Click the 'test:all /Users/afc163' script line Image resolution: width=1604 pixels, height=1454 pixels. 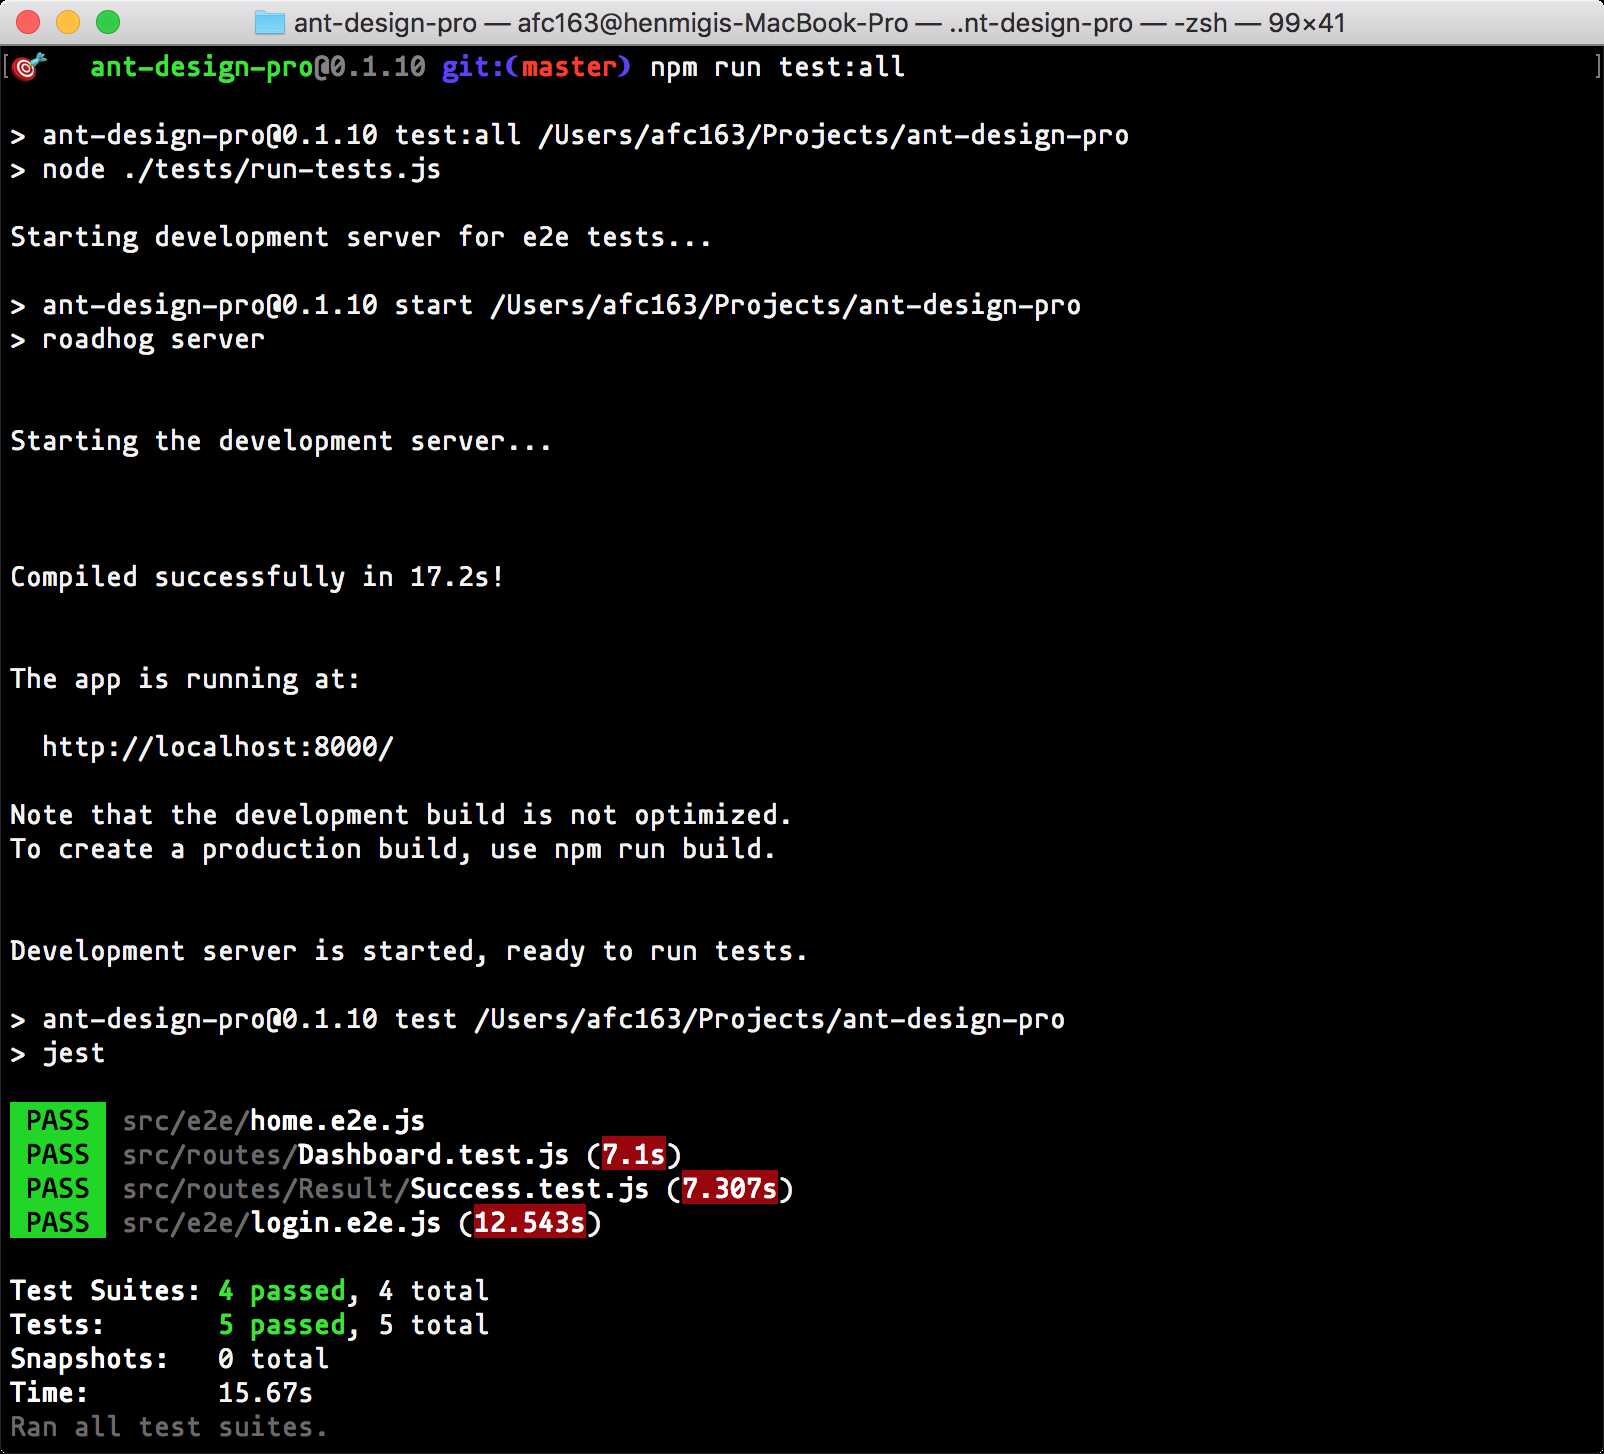pyautogui.click(x=569, y=135)
